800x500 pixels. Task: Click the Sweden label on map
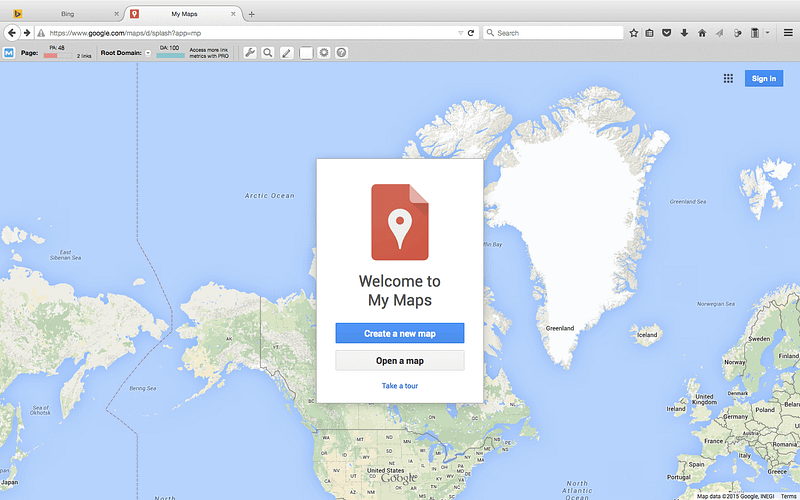[759, 339]
